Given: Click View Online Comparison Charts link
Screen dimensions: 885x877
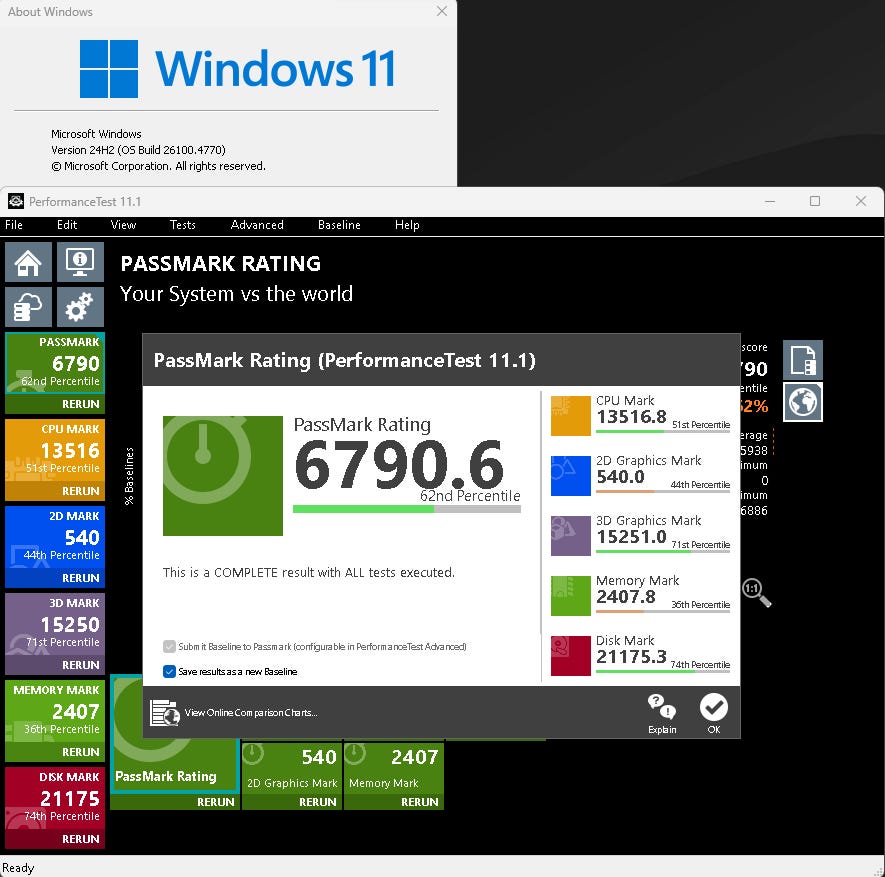Looking at the screenshot, I should coord(251,712).
